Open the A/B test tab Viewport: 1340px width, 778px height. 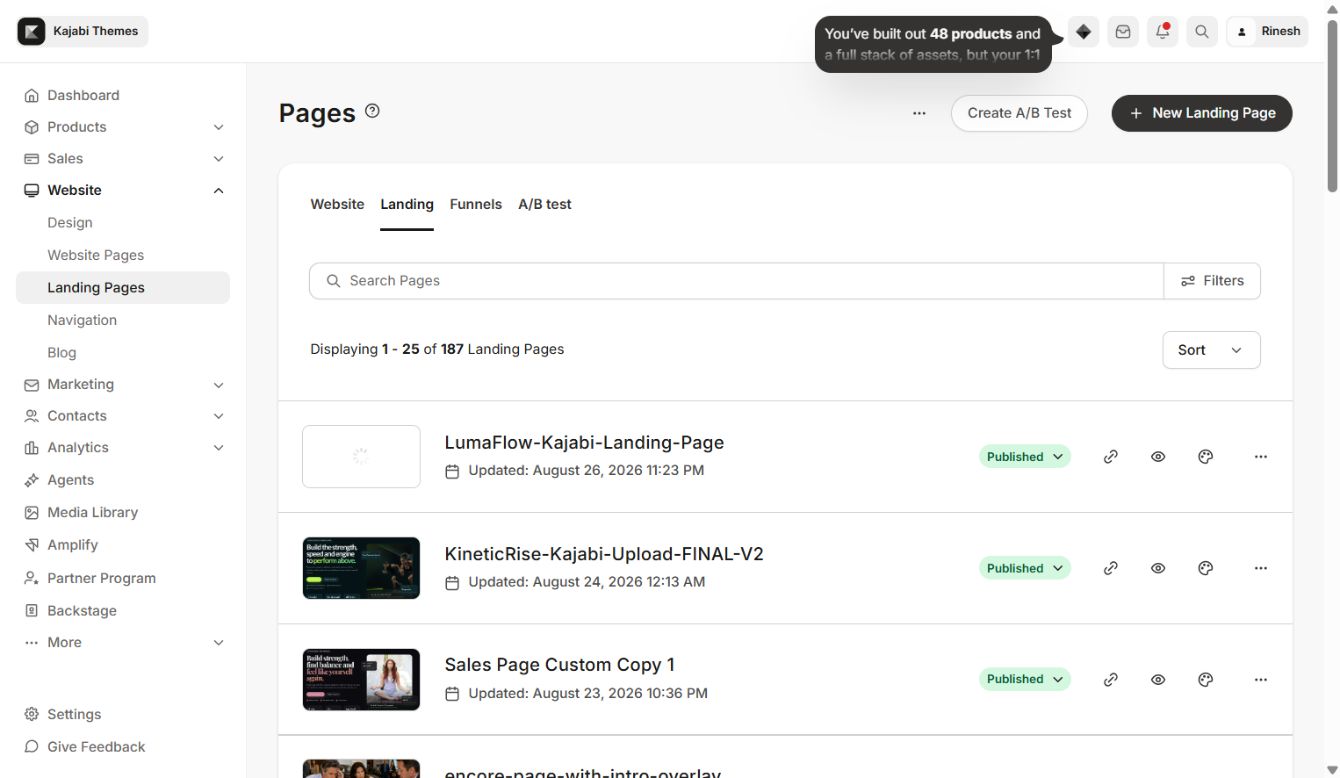[x=545, y=204]
